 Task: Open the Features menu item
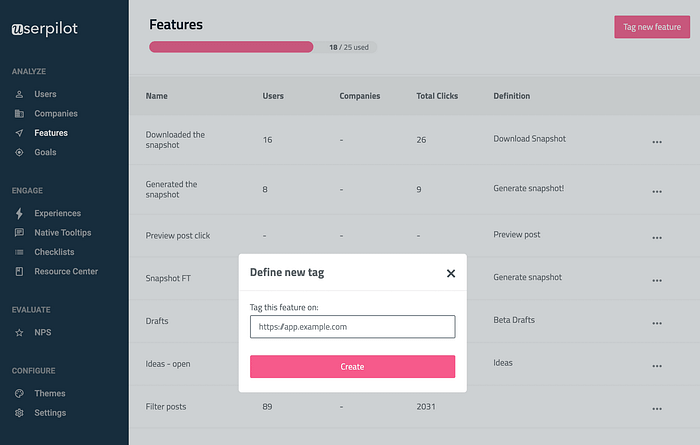pos(51,133)
